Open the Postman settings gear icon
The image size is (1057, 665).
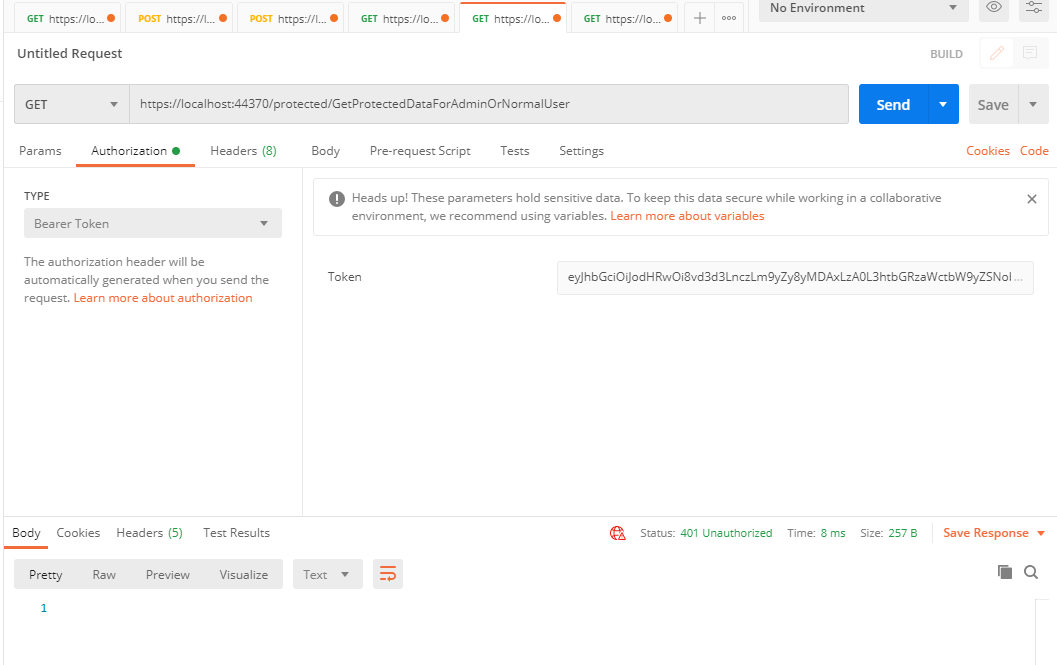point(1035,8)
